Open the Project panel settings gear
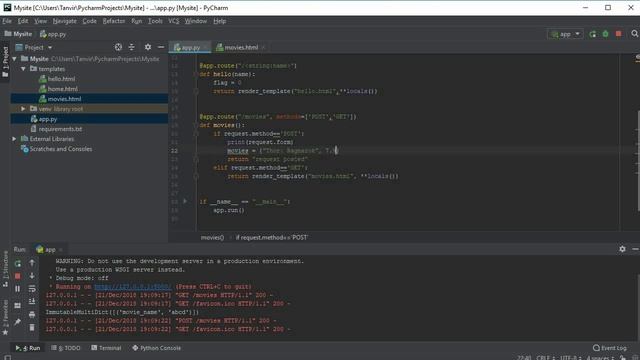This screenshot has width=640, height=360. click(148, 47)
